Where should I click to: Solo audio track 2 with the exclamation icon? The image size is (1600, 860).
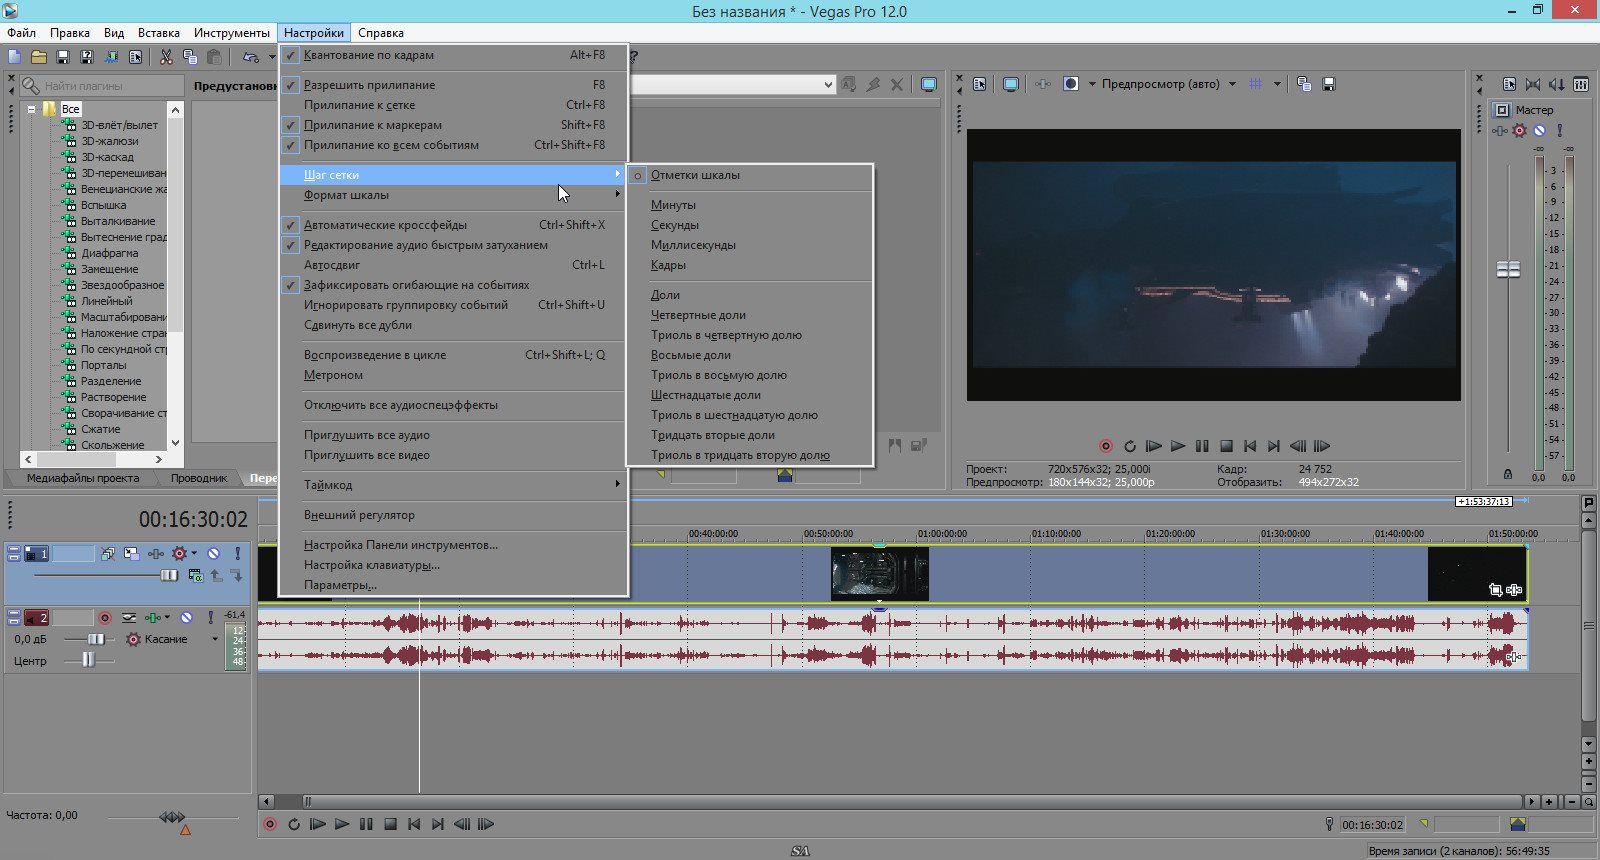211,618
